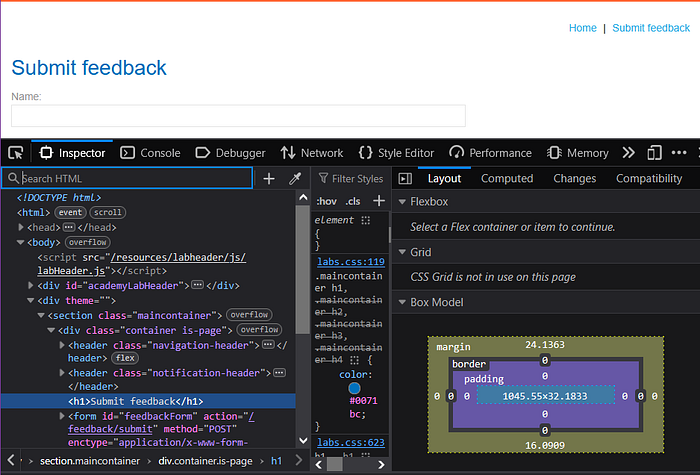Image resolution: width=700 pixels, height=475 pixels.
Task: Click the content size 1045.55×32.1833
Action: coord(545,396)
